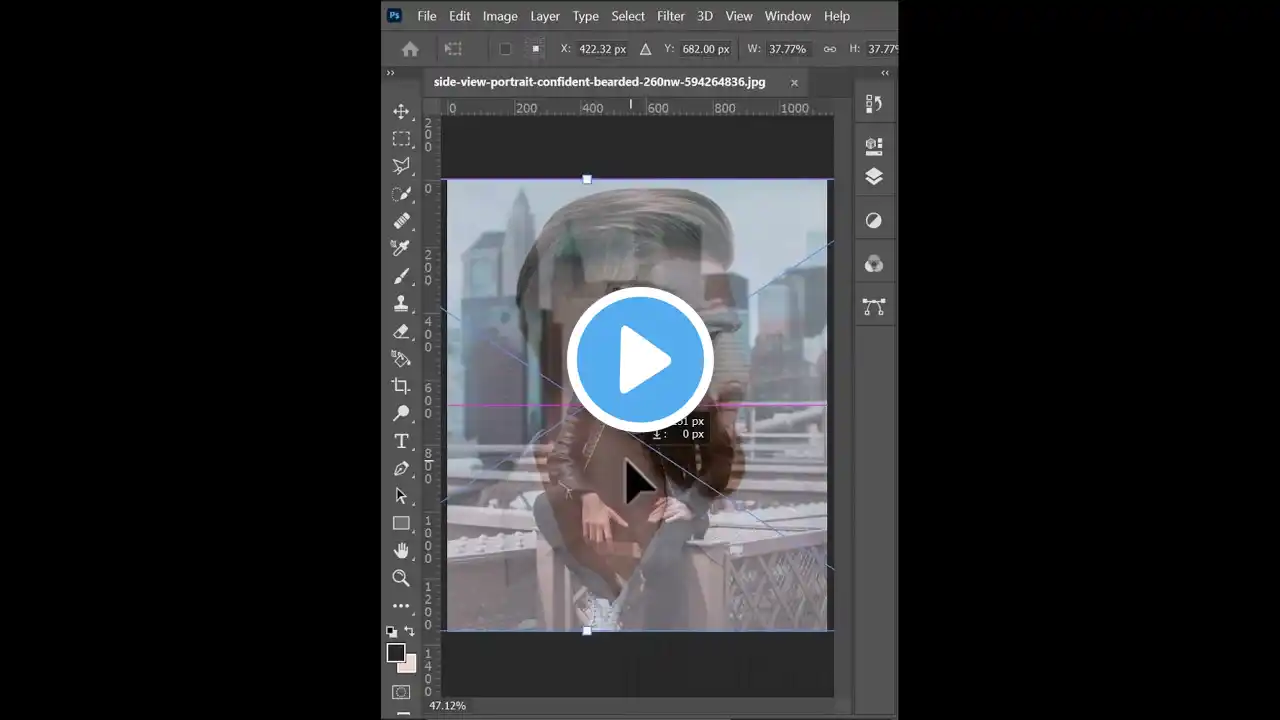The height and width of the screenshot is (720, 1280).
Task: Select the Crop tool
Action: coord(401,386)
